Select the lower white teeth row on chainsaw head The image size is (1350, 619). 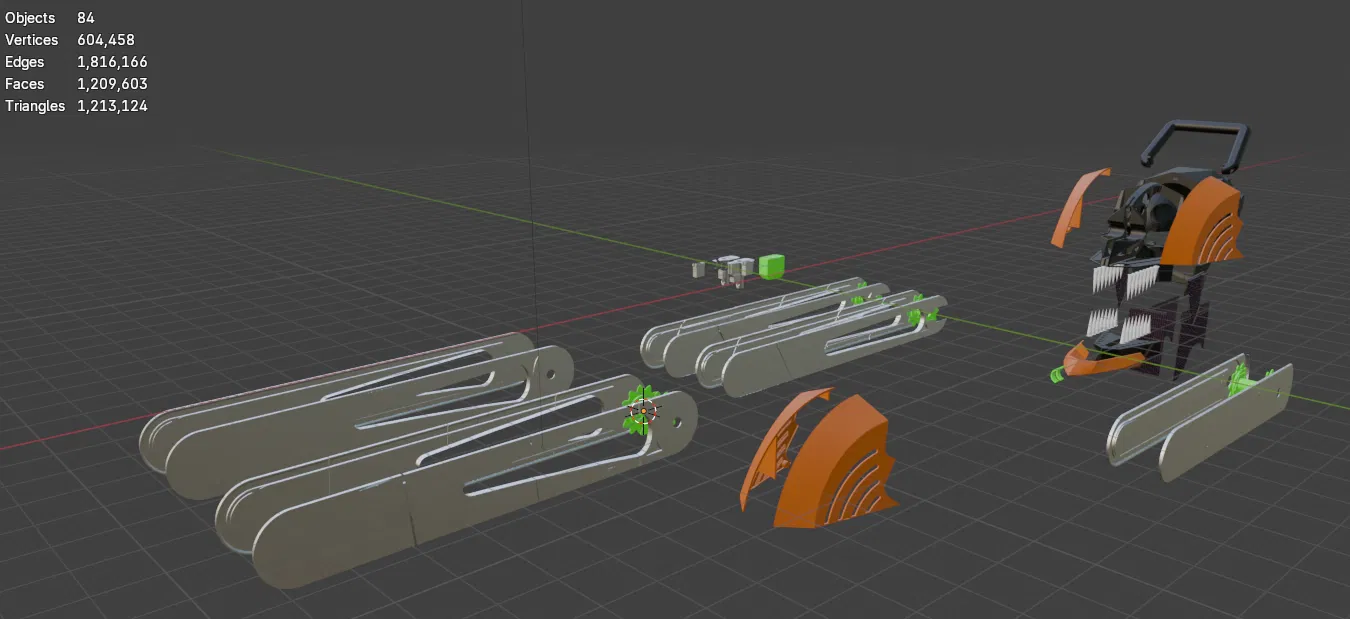click(x=1117, y=325)
